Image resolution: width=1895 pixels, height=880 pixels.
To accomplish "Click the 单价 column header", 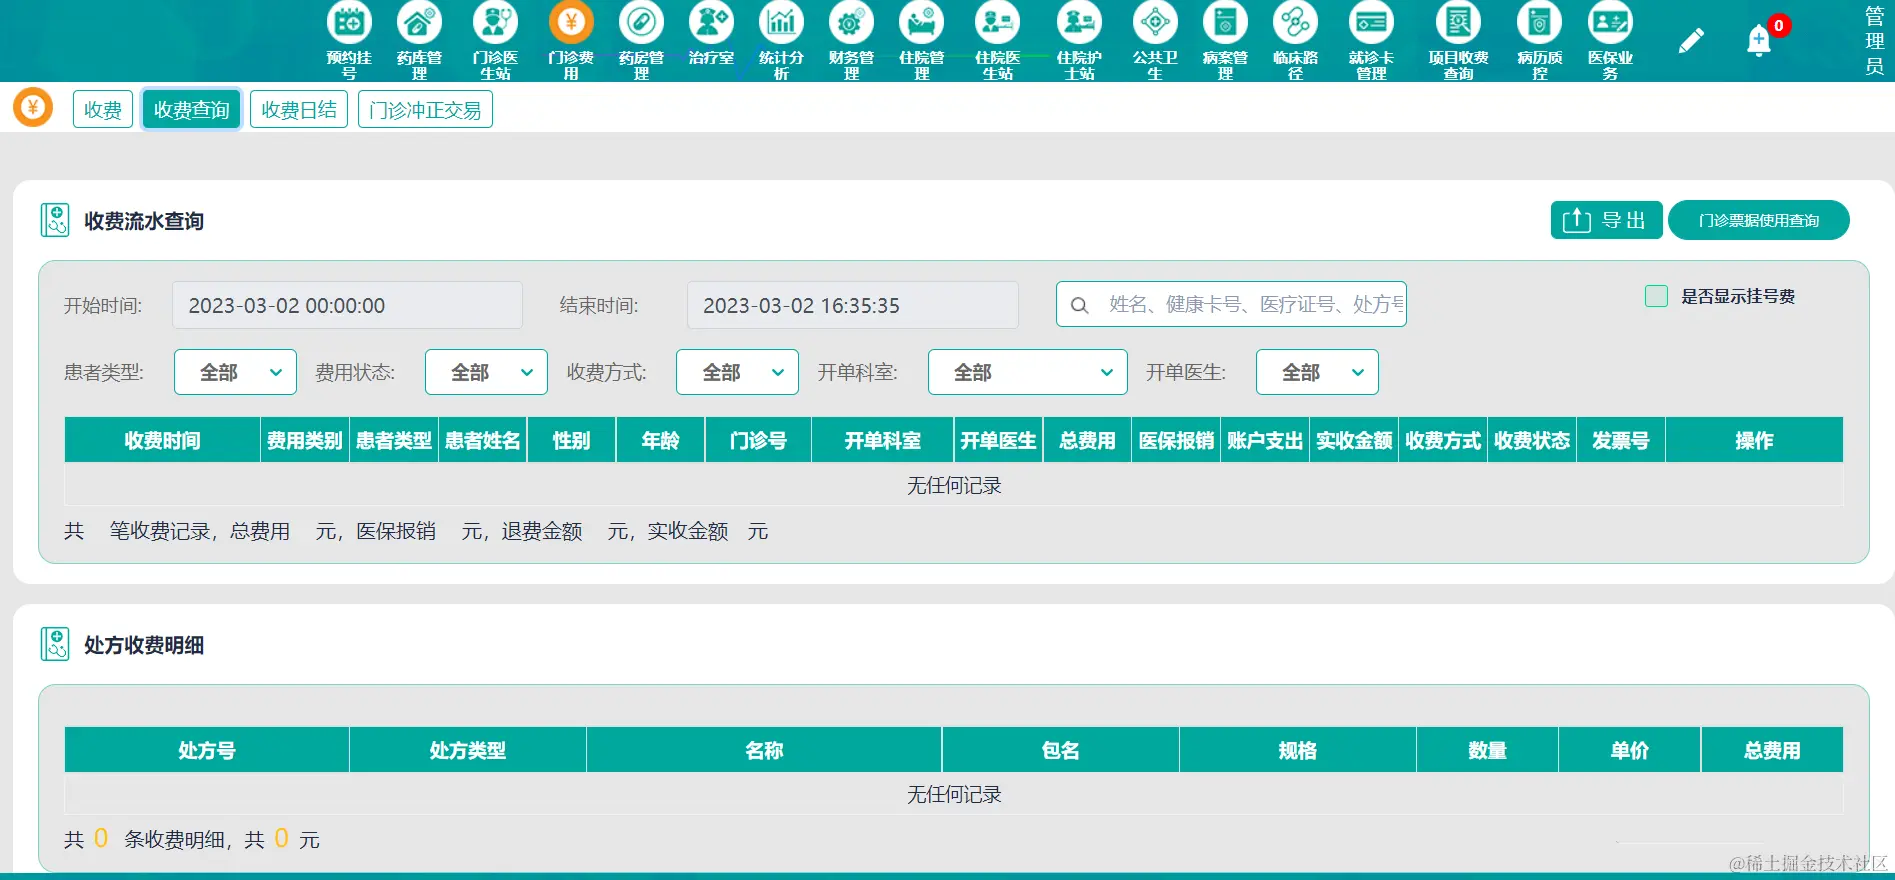I will 1629,750.
